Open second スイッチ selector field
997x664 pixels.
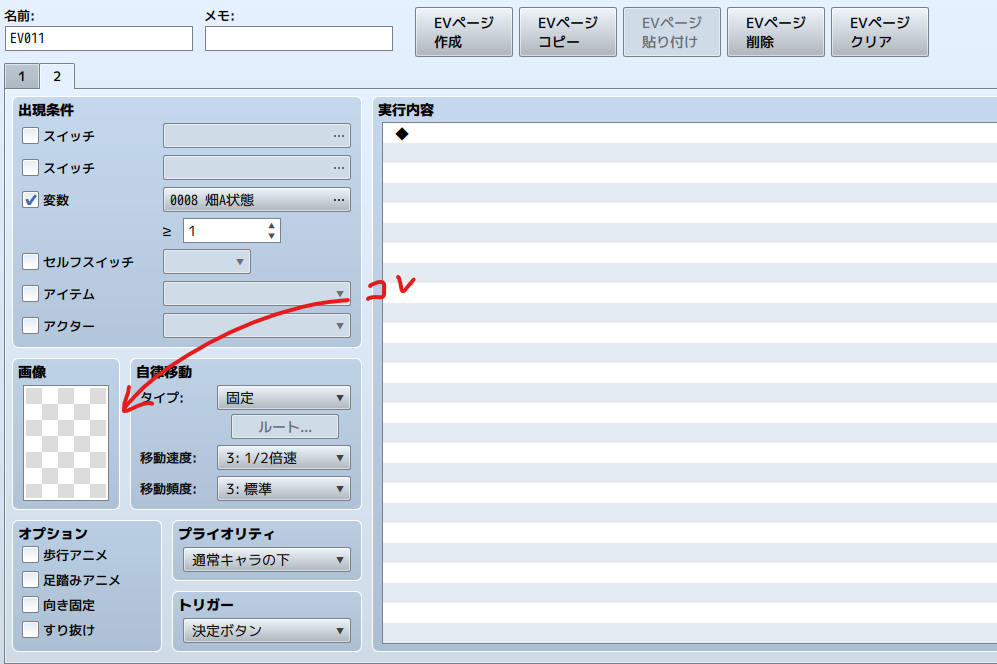257,168
